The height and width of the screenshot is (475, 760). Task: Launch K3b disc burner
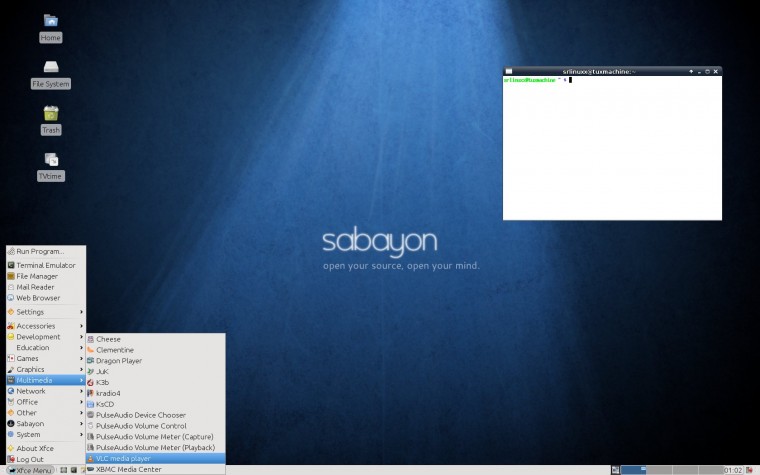pos(156,382)
